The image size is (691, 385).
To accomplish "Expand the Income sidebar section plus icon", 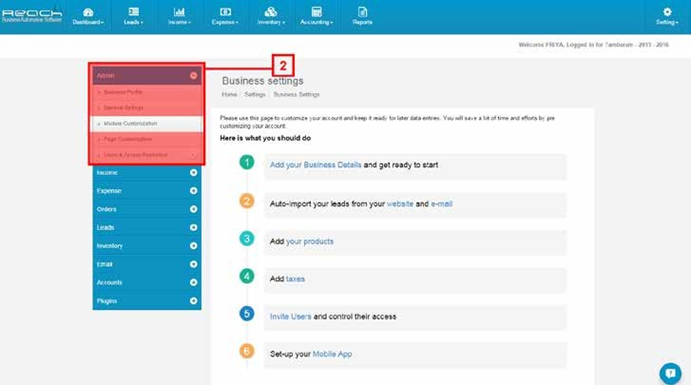I will pos(193,173).
